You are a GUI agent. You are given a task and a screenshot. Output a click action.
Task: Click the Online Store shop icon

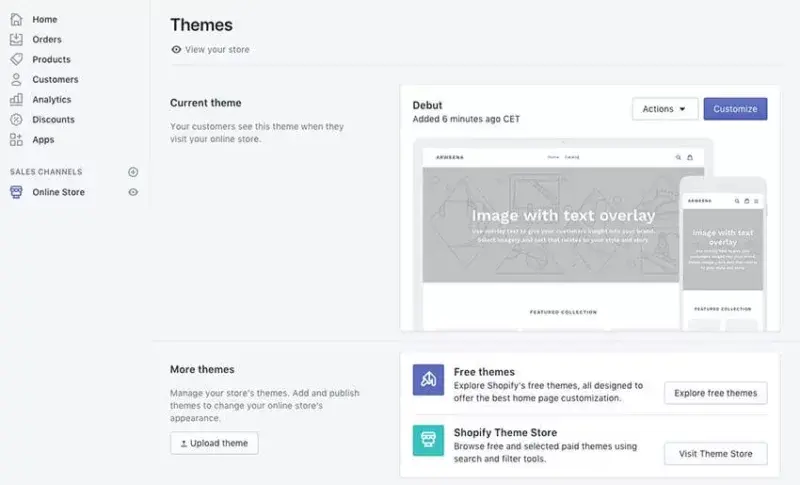point(16,192)
